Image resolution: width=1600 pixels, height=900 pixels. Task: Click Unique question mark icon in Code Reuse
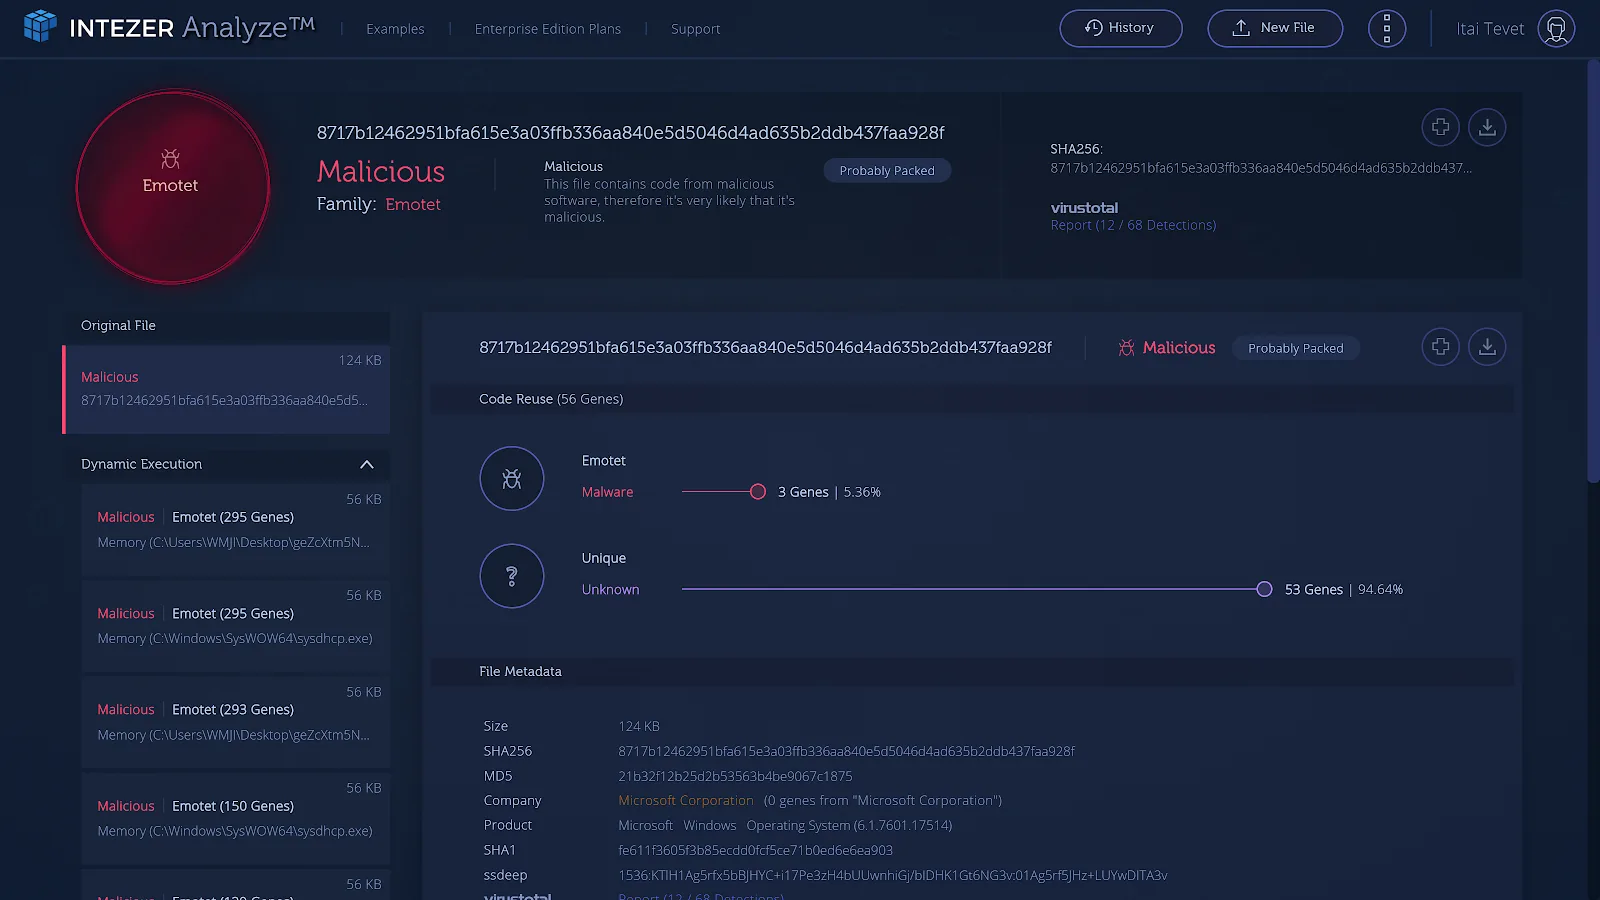click(512, 576)
